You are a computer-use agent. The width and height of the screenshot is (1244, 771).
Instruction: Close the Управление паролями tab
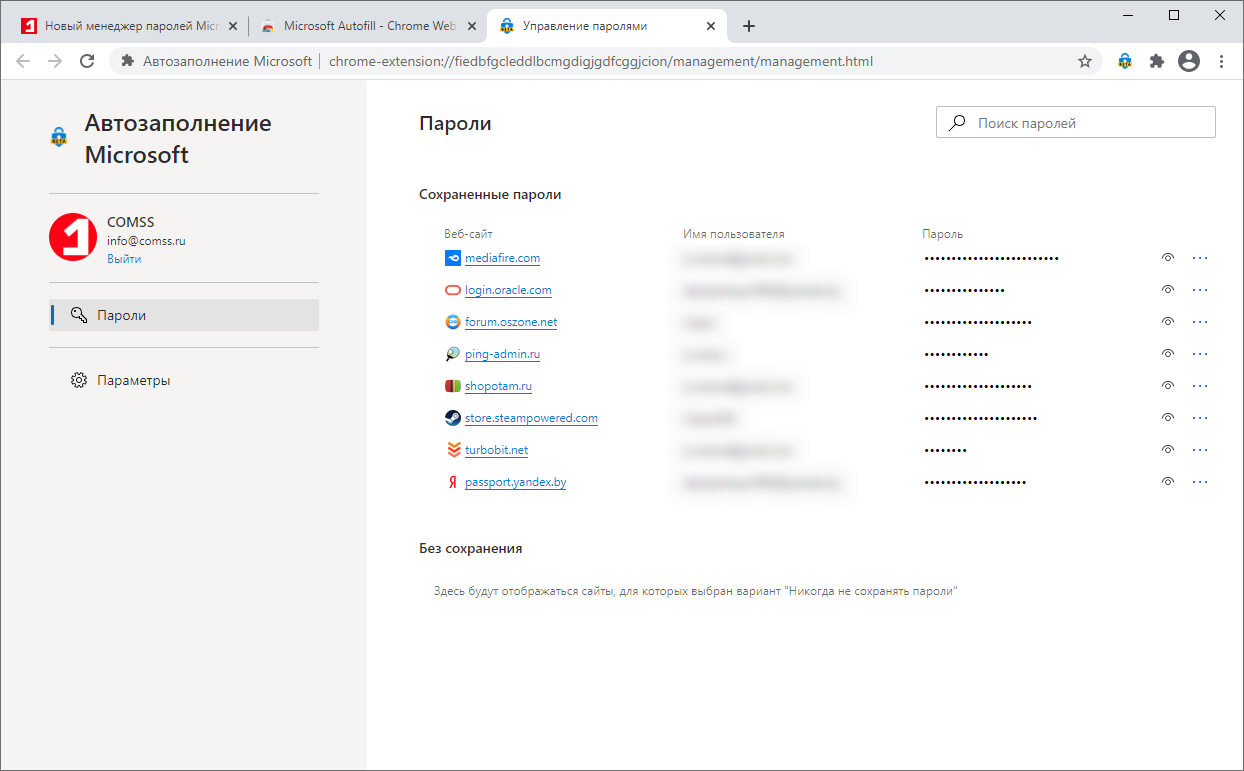709,26
